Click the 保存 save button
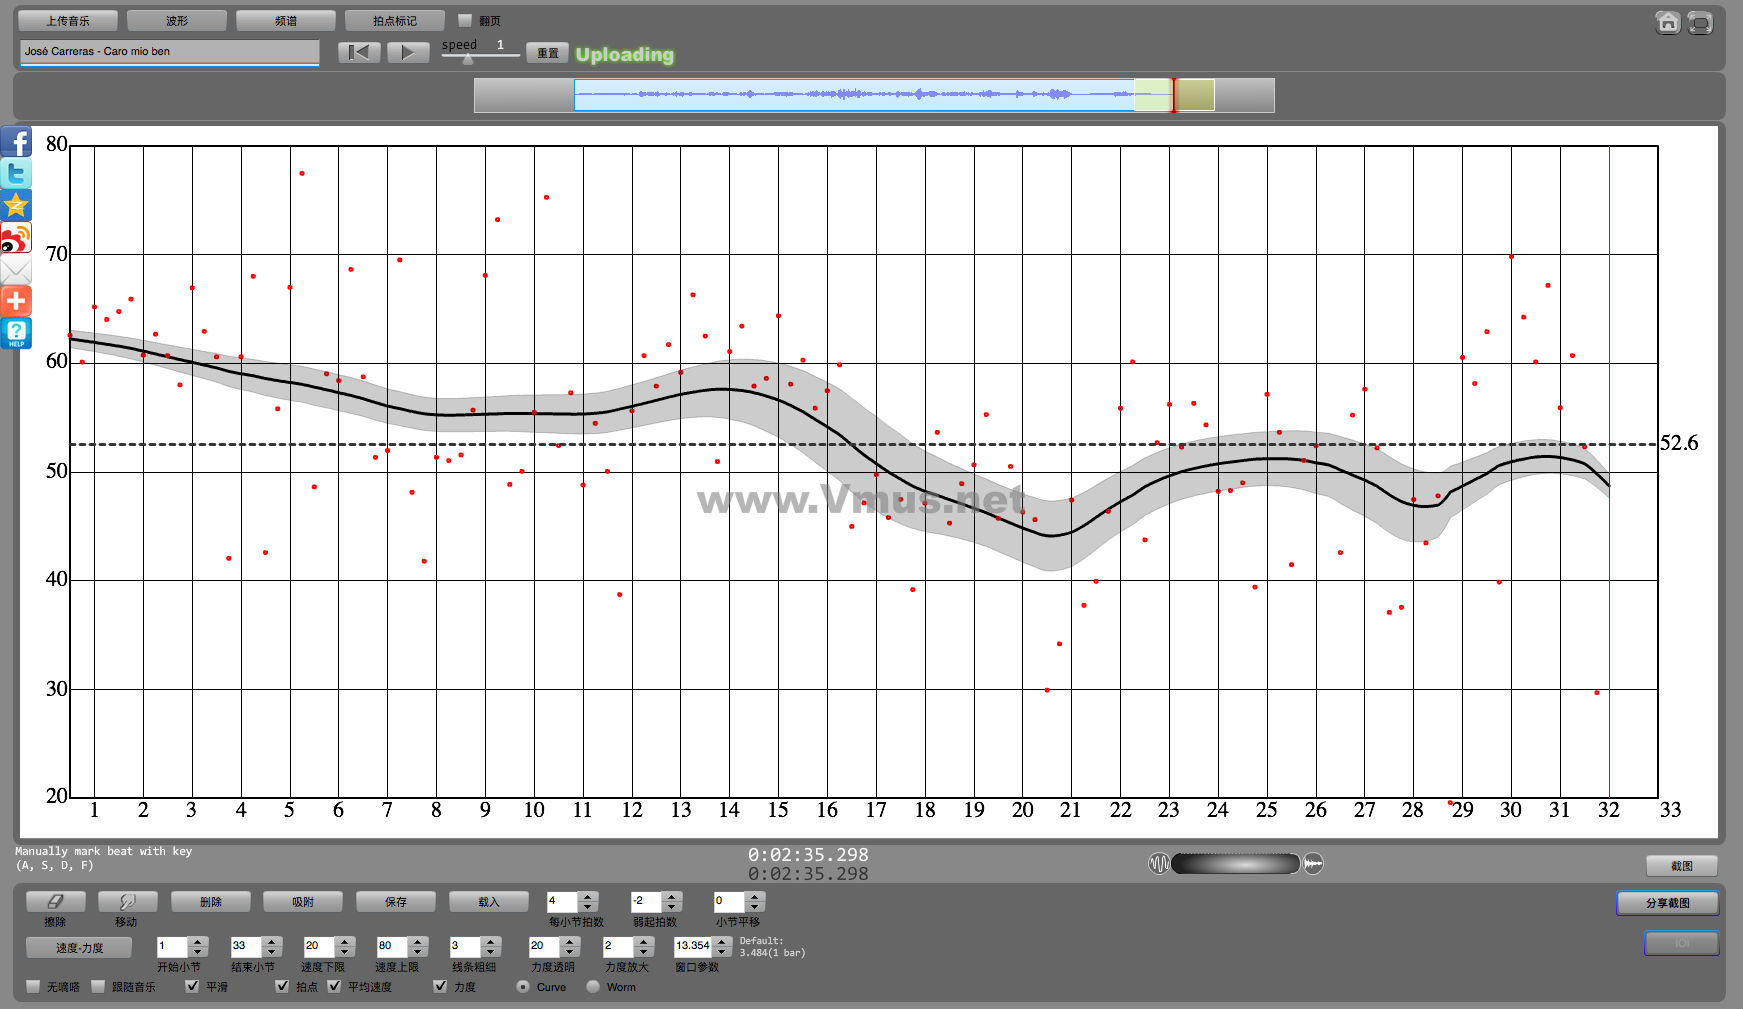1743x1009 pixels. coord(396,902)
